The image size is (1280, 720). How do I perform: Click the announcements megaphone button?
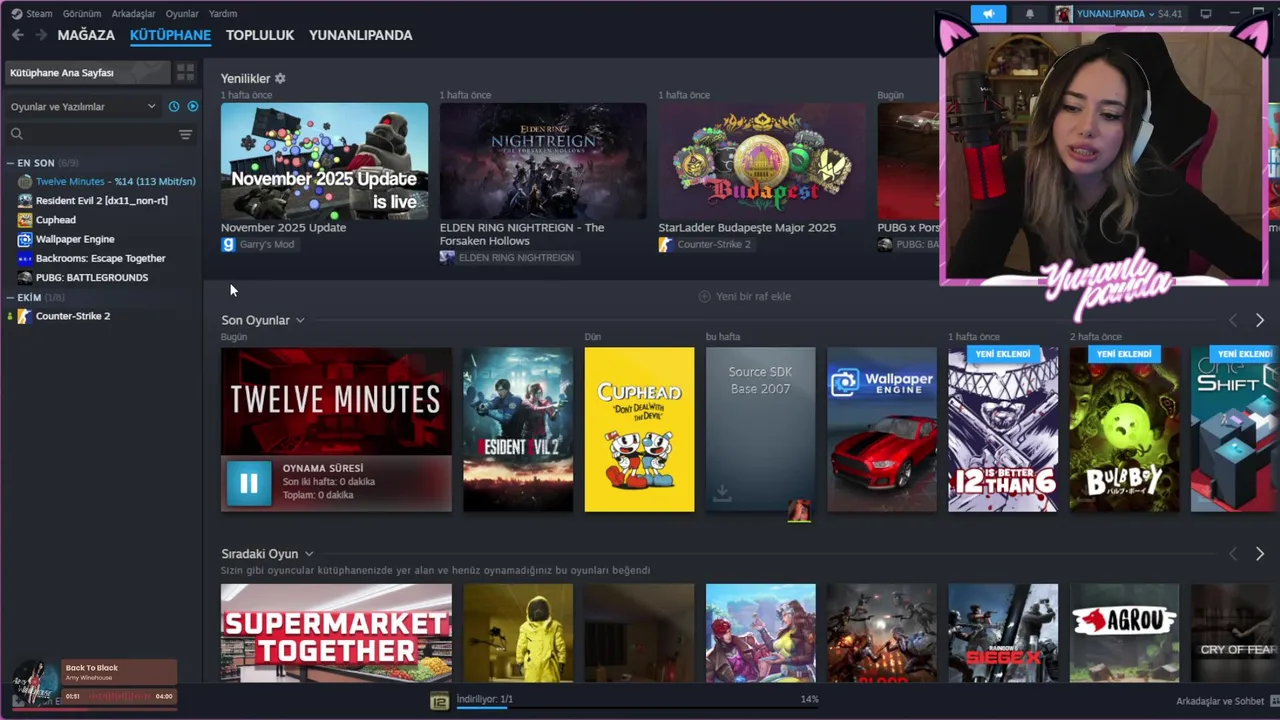click(988, 14)
